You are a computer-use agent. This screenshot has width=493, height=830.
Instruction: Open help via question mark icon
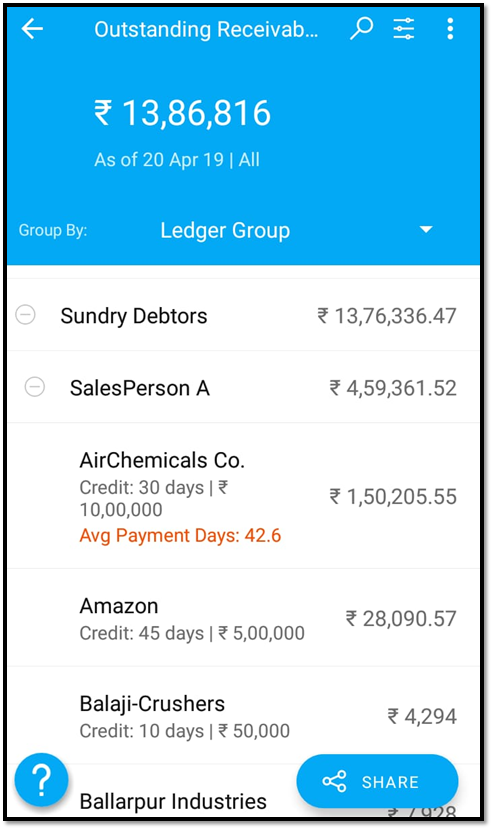(x=41, y=779)
